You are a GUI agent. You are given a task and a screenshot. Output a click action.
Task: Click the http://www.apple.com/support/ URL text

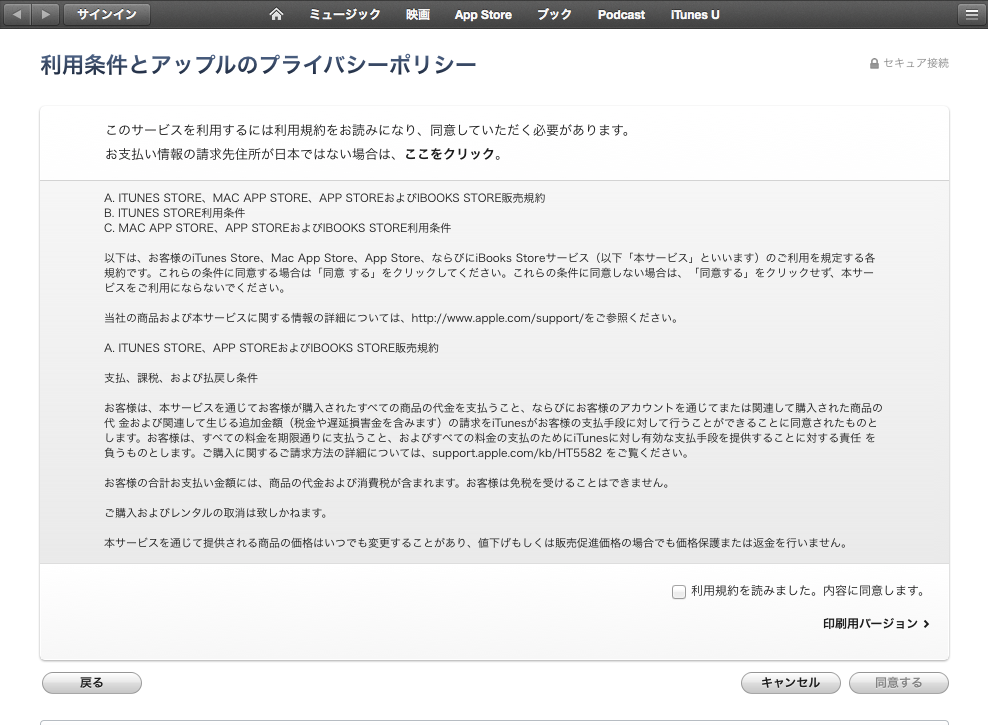pyautogui.click(x=498, y=318)
